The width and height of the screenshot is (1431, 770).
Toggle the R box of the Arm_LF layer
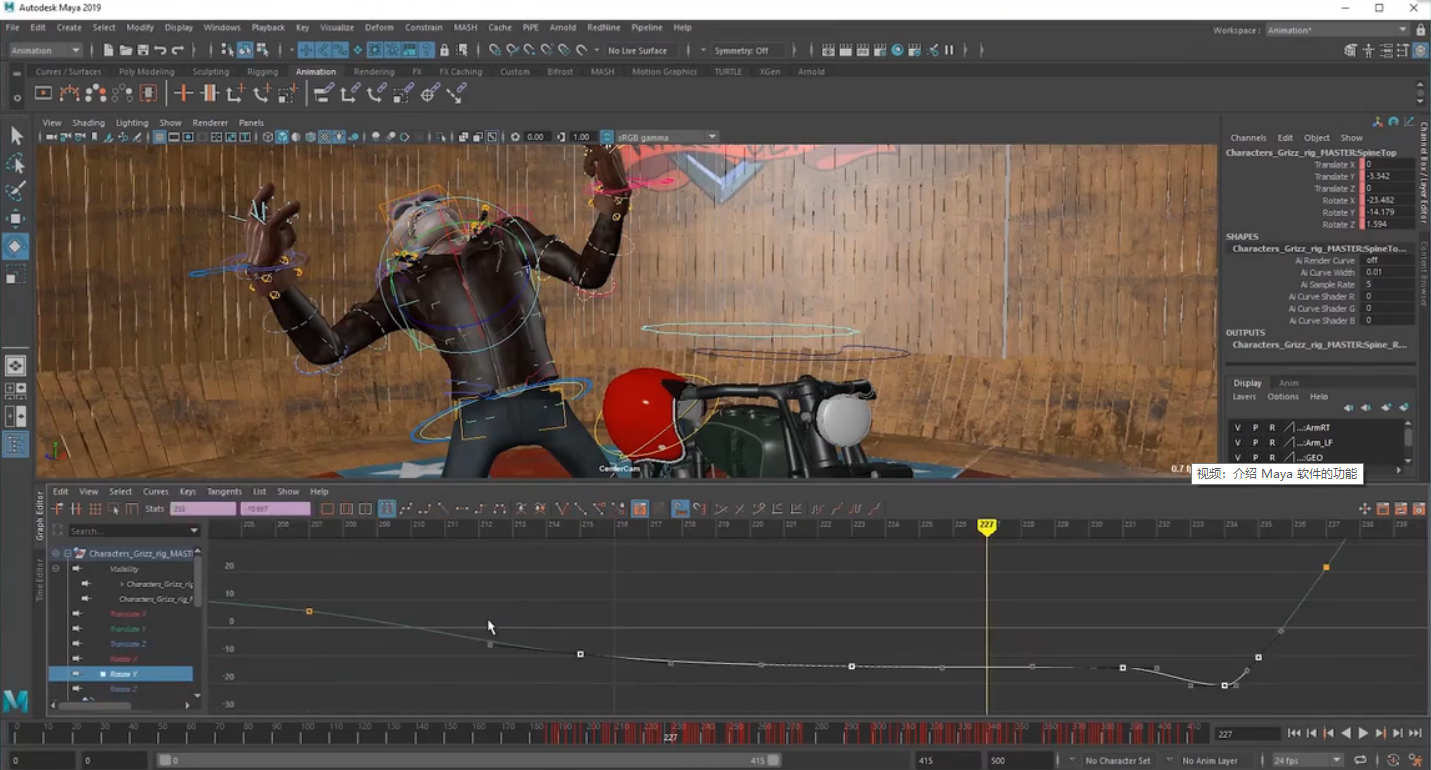pyautogui.click(x=1272, y=443)
